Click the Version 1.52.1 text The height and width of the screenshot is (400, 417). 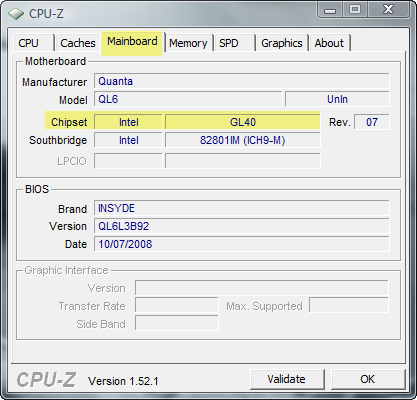click(123, 381)
